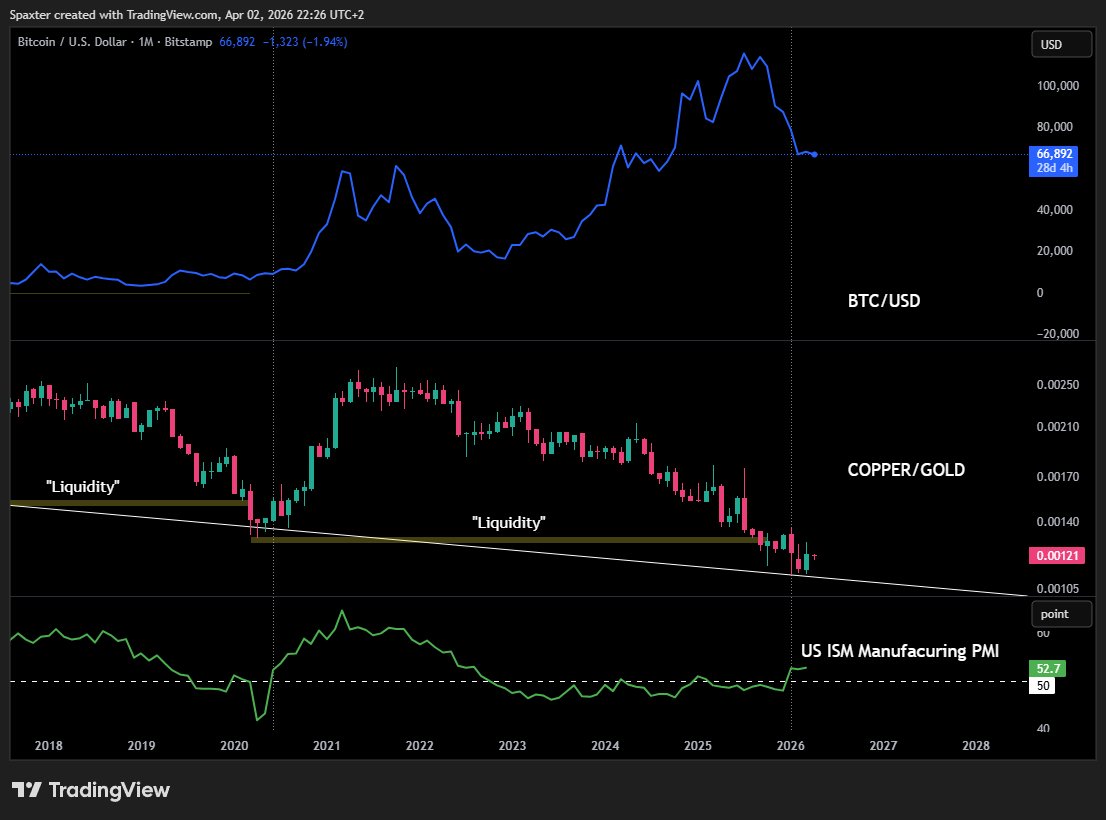Image resolution: width=1106 pixels, height=820 pixels.
Task: Click the −1,323 (−1.94%) change value
Action: pyautogui.click(x=305, y=42)
